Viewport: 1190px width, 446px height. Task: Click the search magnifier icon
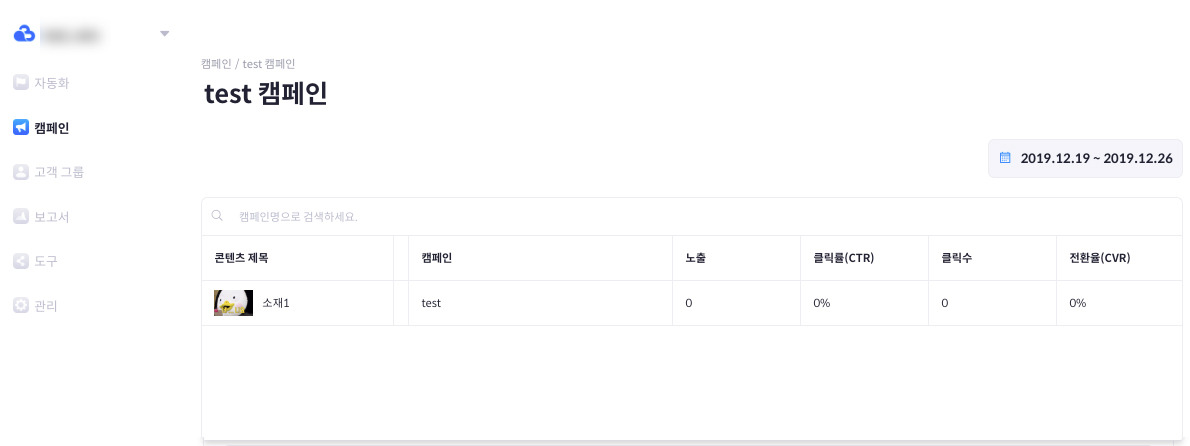click(x=217, y=216)
